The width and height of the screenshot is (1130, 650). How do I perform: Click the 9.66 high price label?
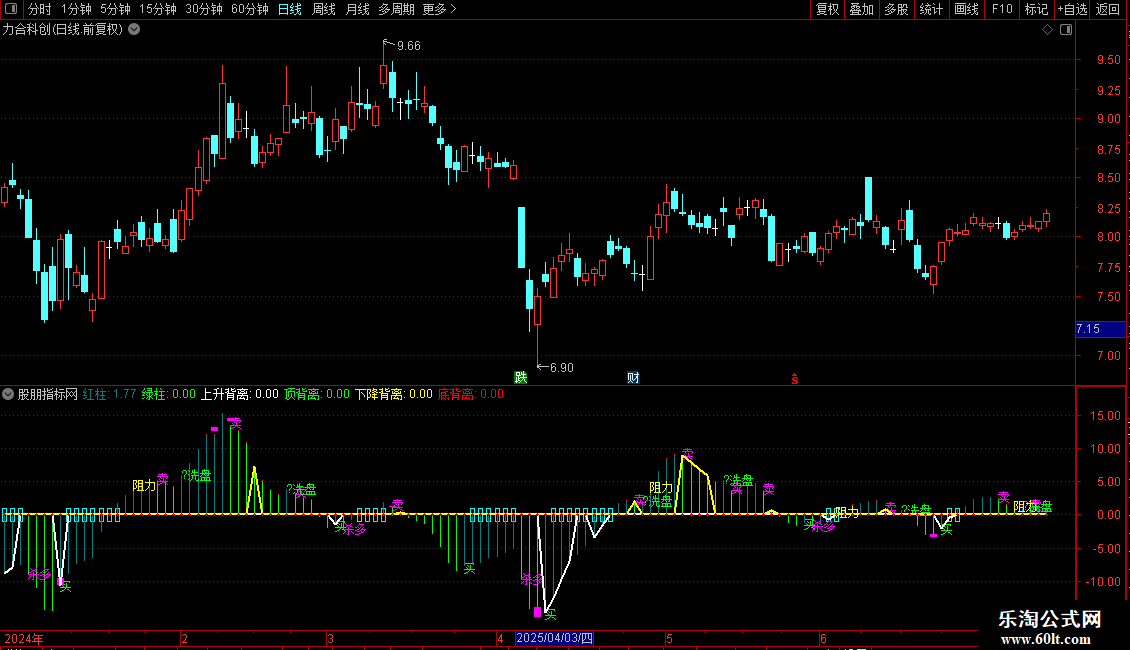point(409,46)
